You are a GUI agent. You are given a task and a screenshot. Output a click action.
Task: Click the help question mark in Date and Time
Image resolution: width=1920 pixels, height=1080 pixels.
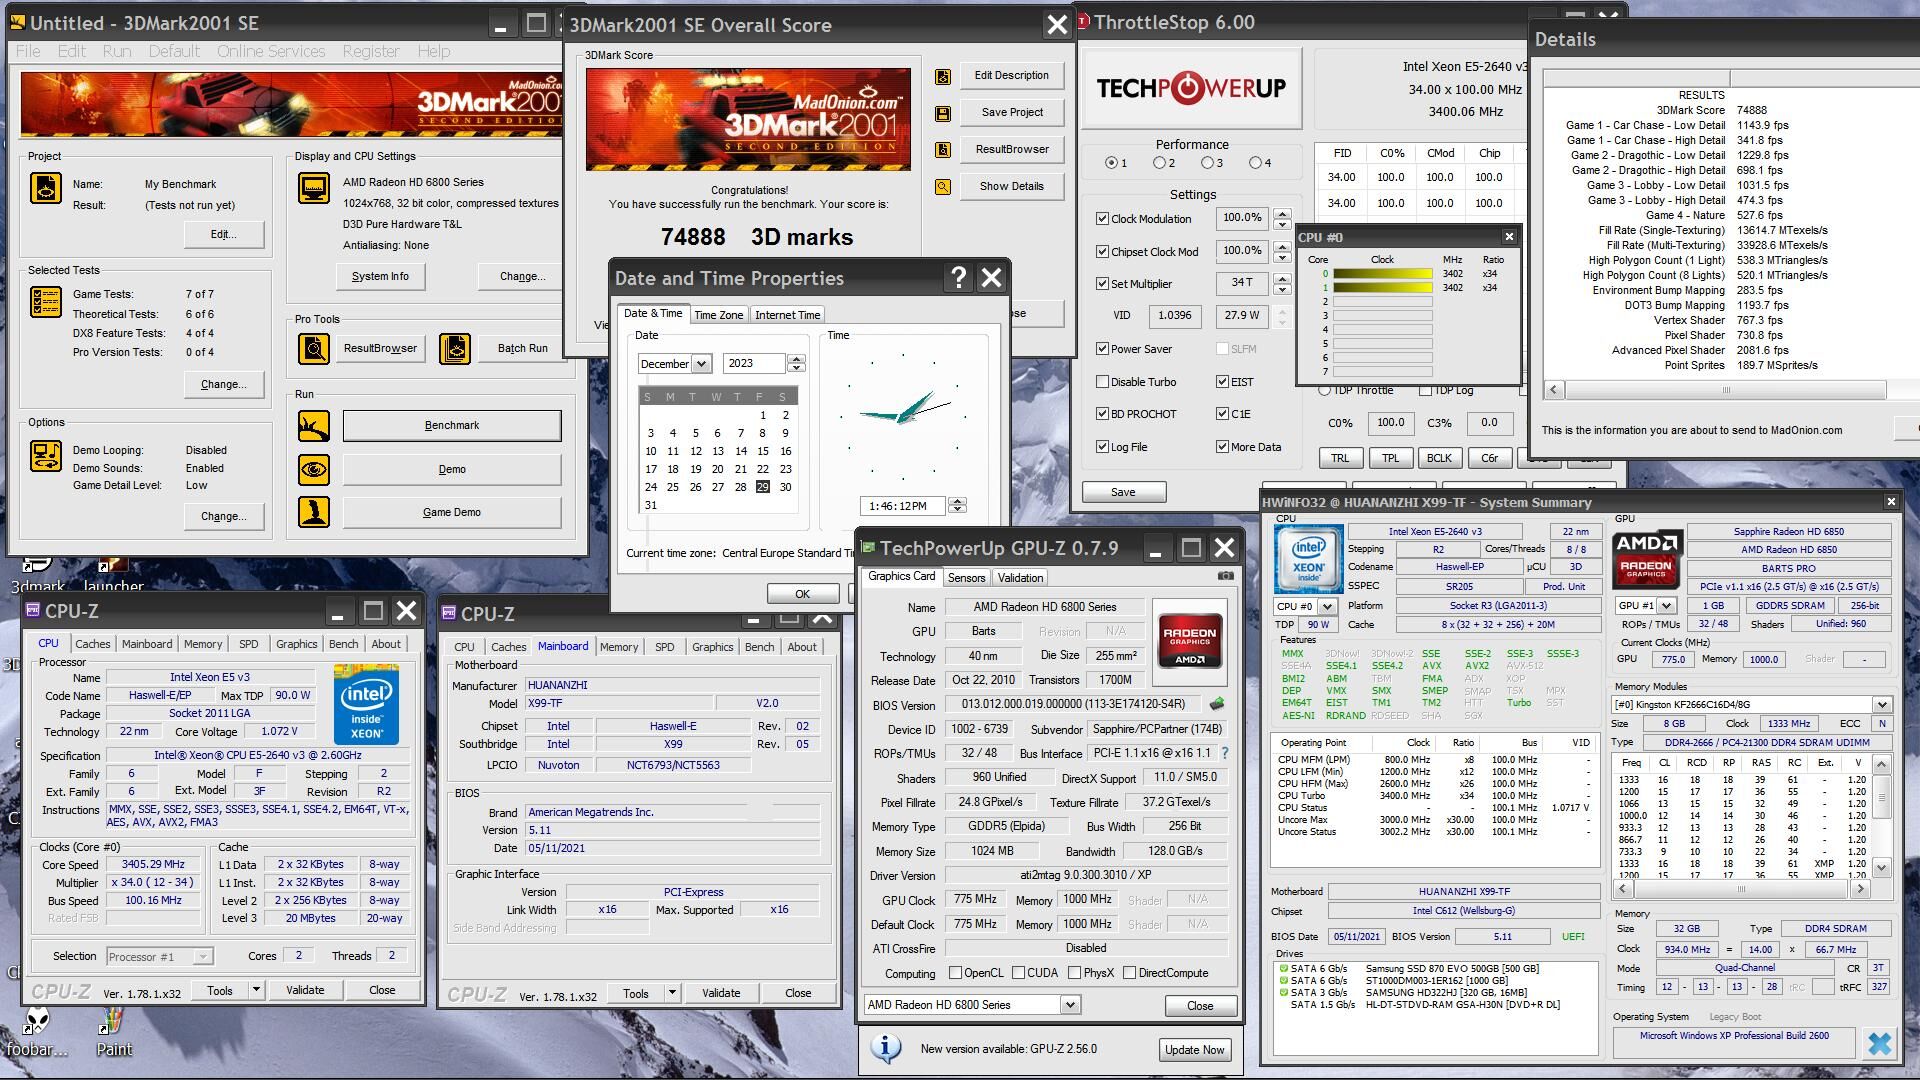958,278
